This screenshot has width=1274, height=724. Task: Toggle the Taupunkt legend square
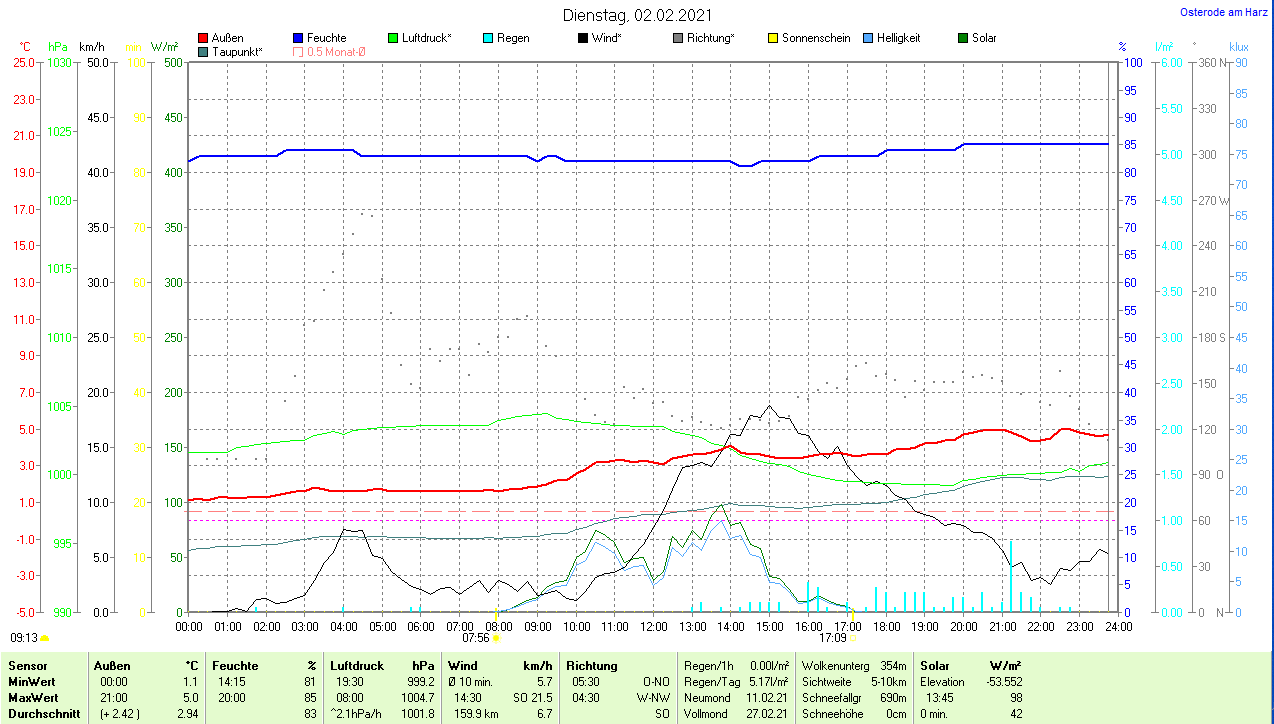click(x=204, y=51)
